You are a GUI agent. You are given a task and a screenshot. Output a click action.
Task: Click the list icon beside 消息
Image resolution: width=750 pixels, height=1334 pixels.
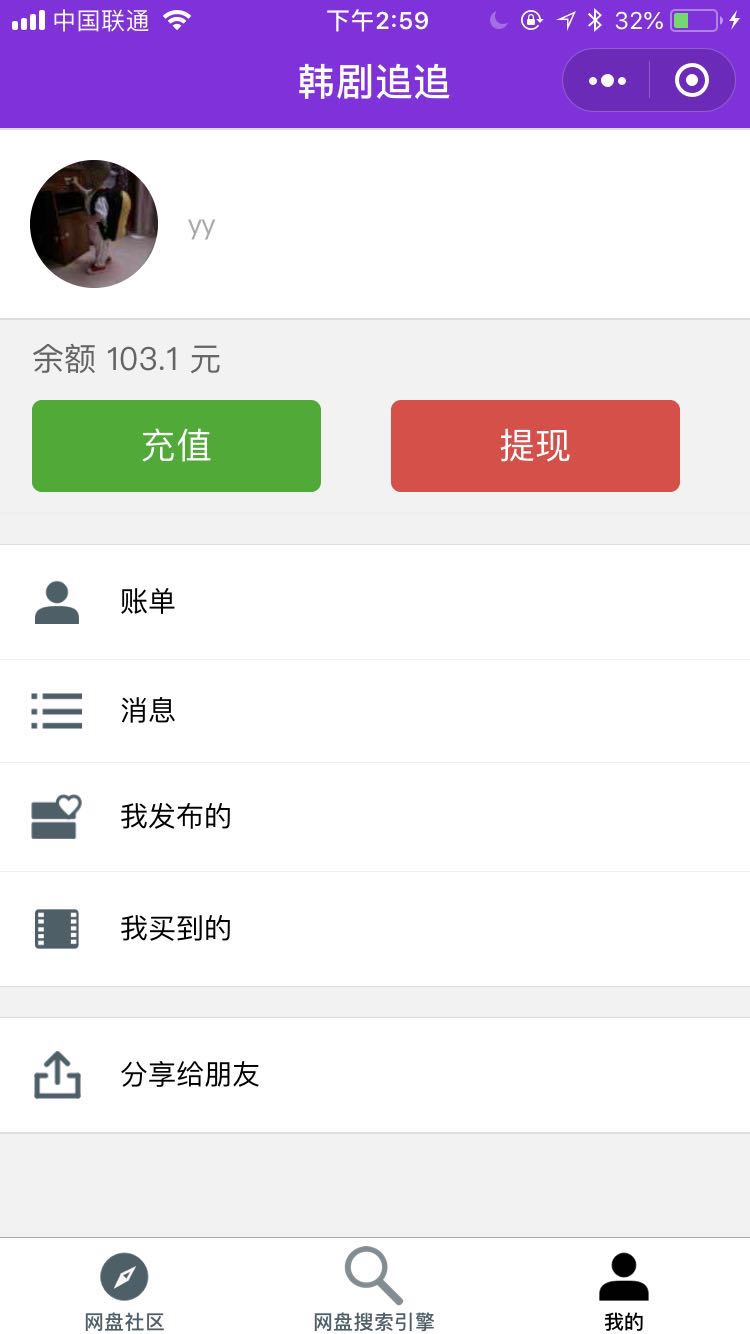pyautogui.click(x=57, y=711)
